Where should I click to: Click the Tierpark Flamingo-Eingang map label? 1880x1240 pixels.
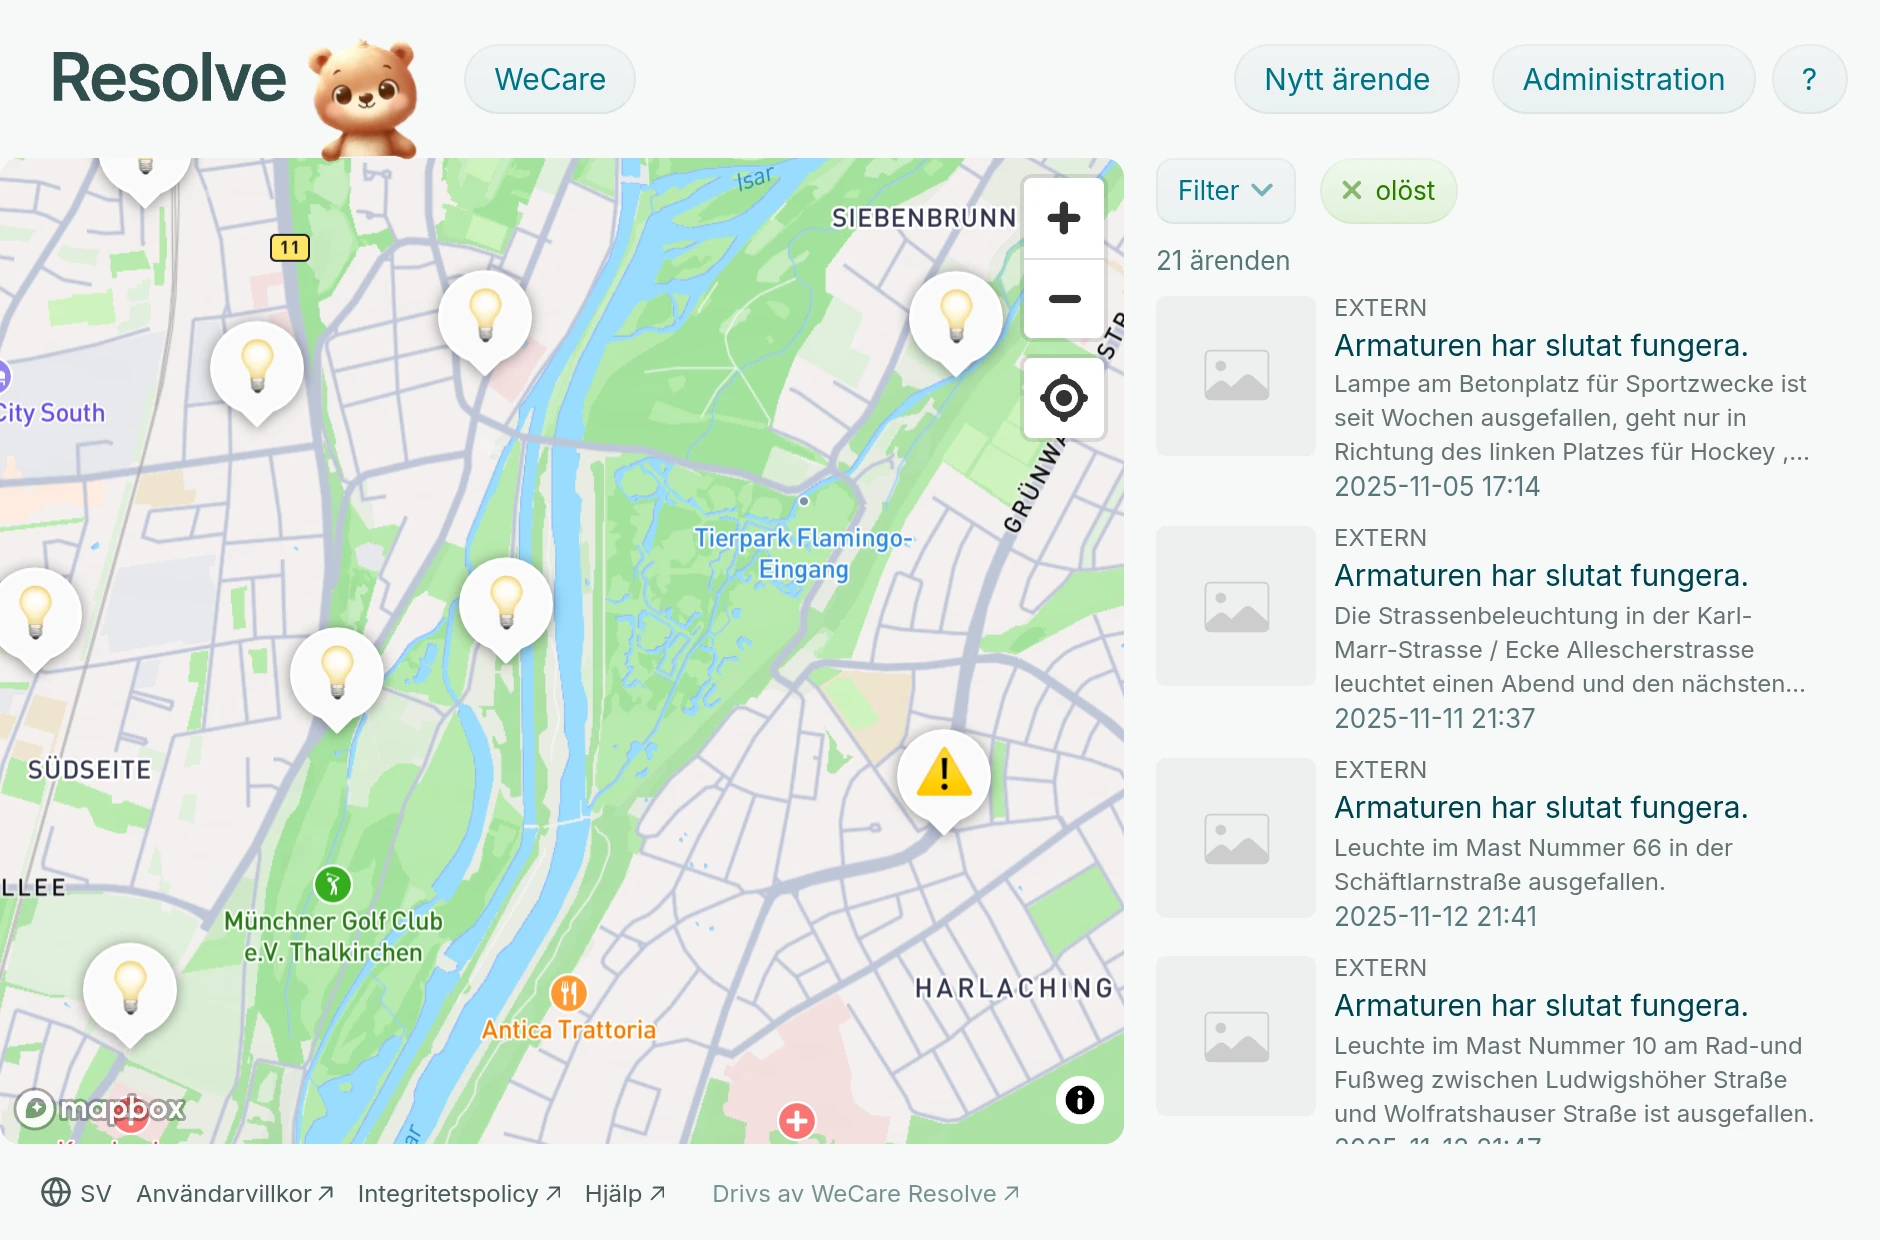[803, 553]
